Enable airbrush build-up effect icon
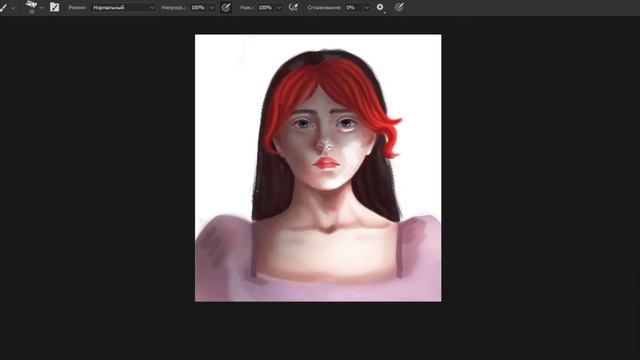640x360 pixels. coord(293,7)
